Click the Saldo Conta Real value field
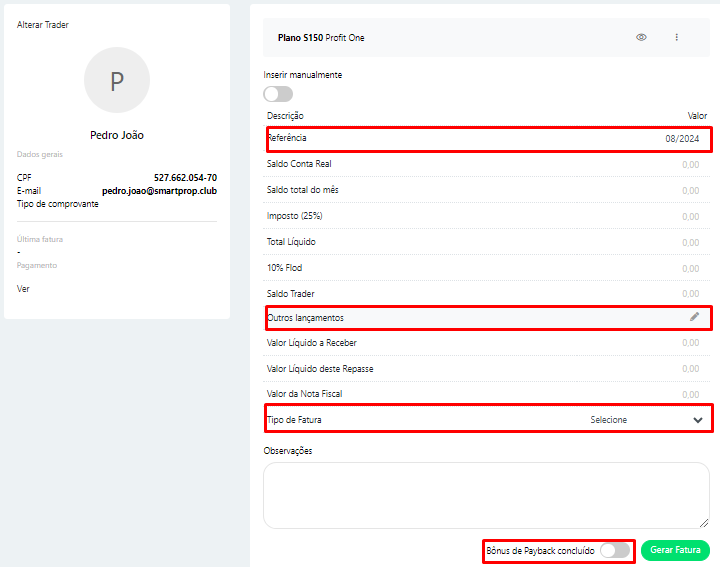The width and height of the screenshot is (720, 567). click(690, 164)
